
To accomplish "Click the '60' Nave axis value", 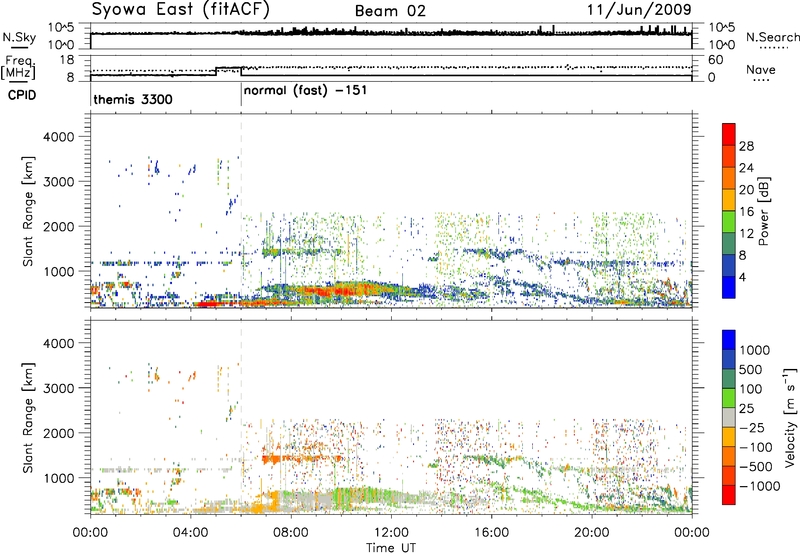I will click(x=716, y=60).
